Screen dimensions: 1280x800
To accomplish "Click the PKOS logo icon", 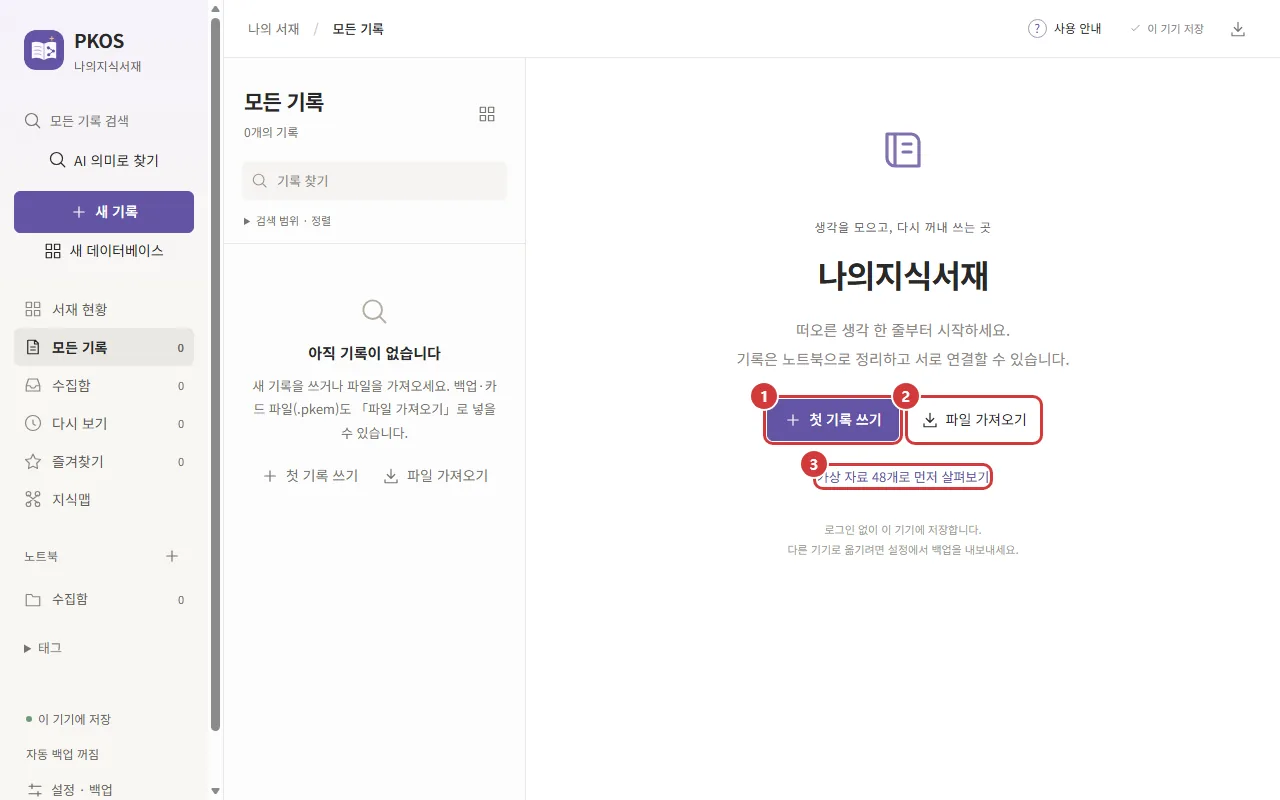I will point(44,50).
